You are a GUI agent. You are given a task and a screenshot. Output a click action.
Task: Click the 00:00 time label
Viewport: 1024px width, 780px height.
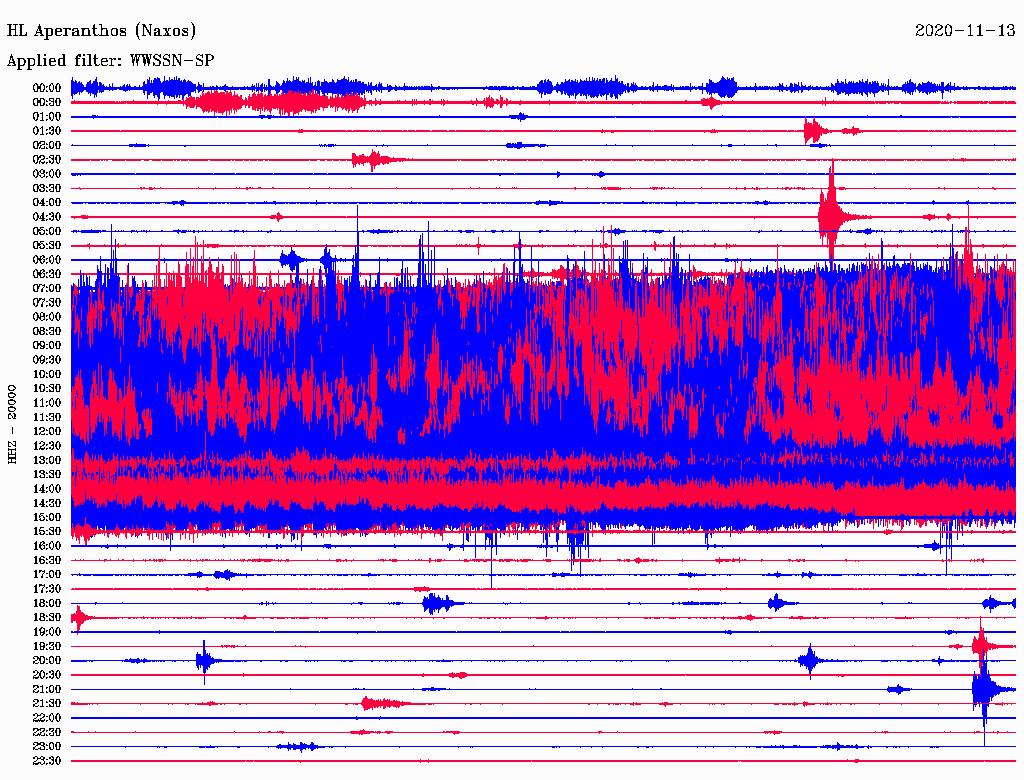(x=47, y=88)
